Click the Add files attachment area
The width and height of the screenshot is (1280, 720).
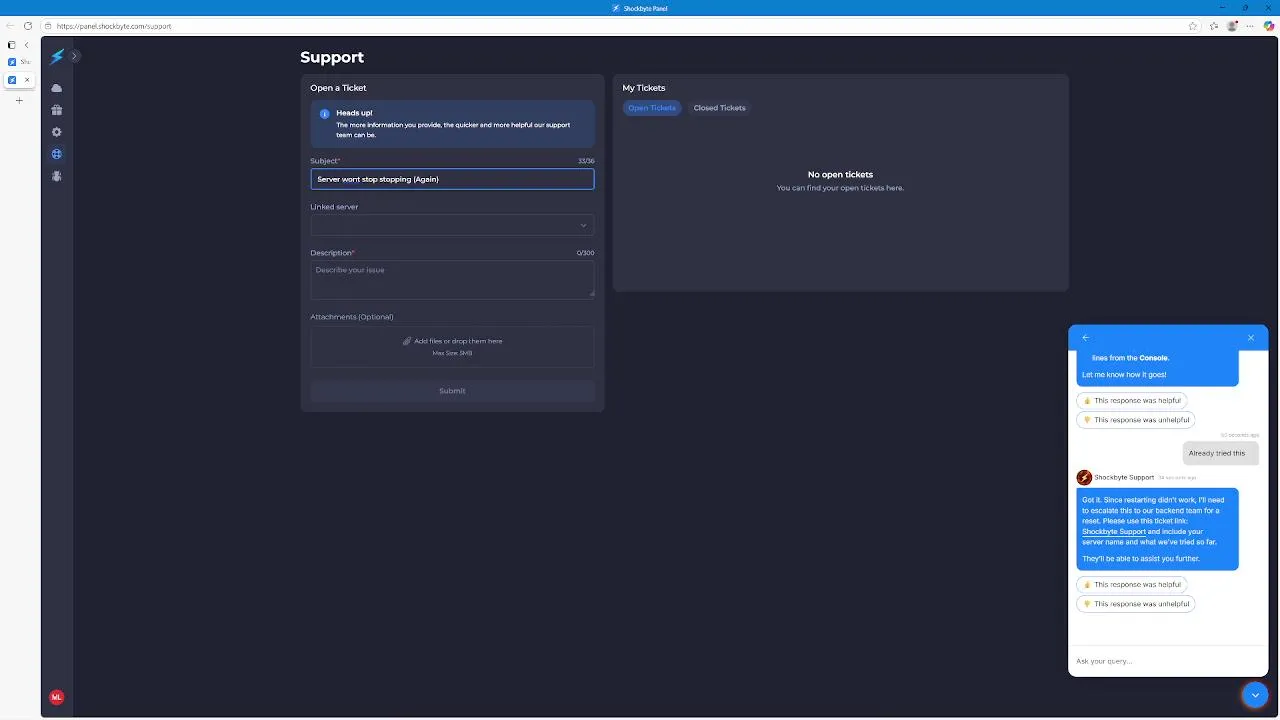452,346
